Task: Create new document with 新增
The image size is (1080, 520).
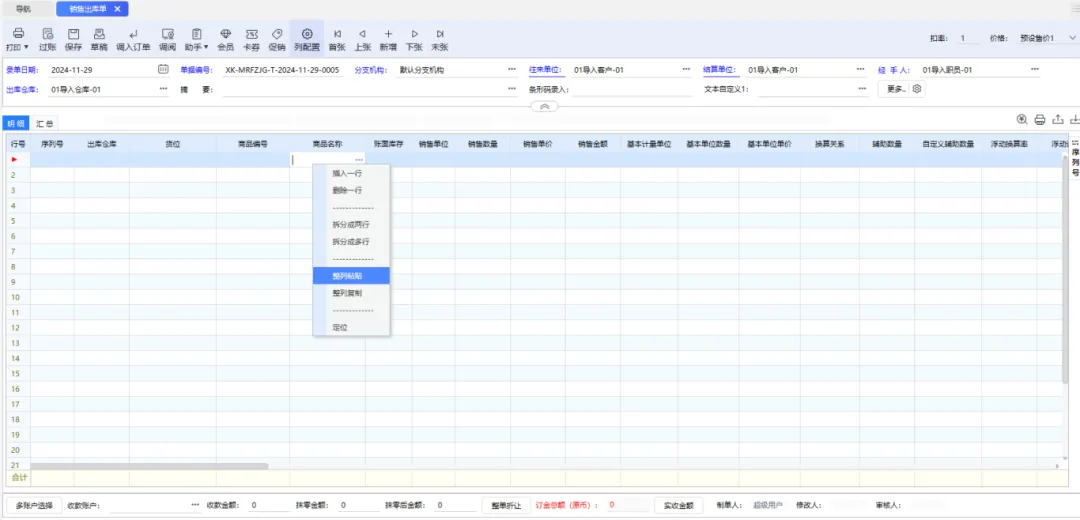Action: pyautogui.click(x=388, y=40)
